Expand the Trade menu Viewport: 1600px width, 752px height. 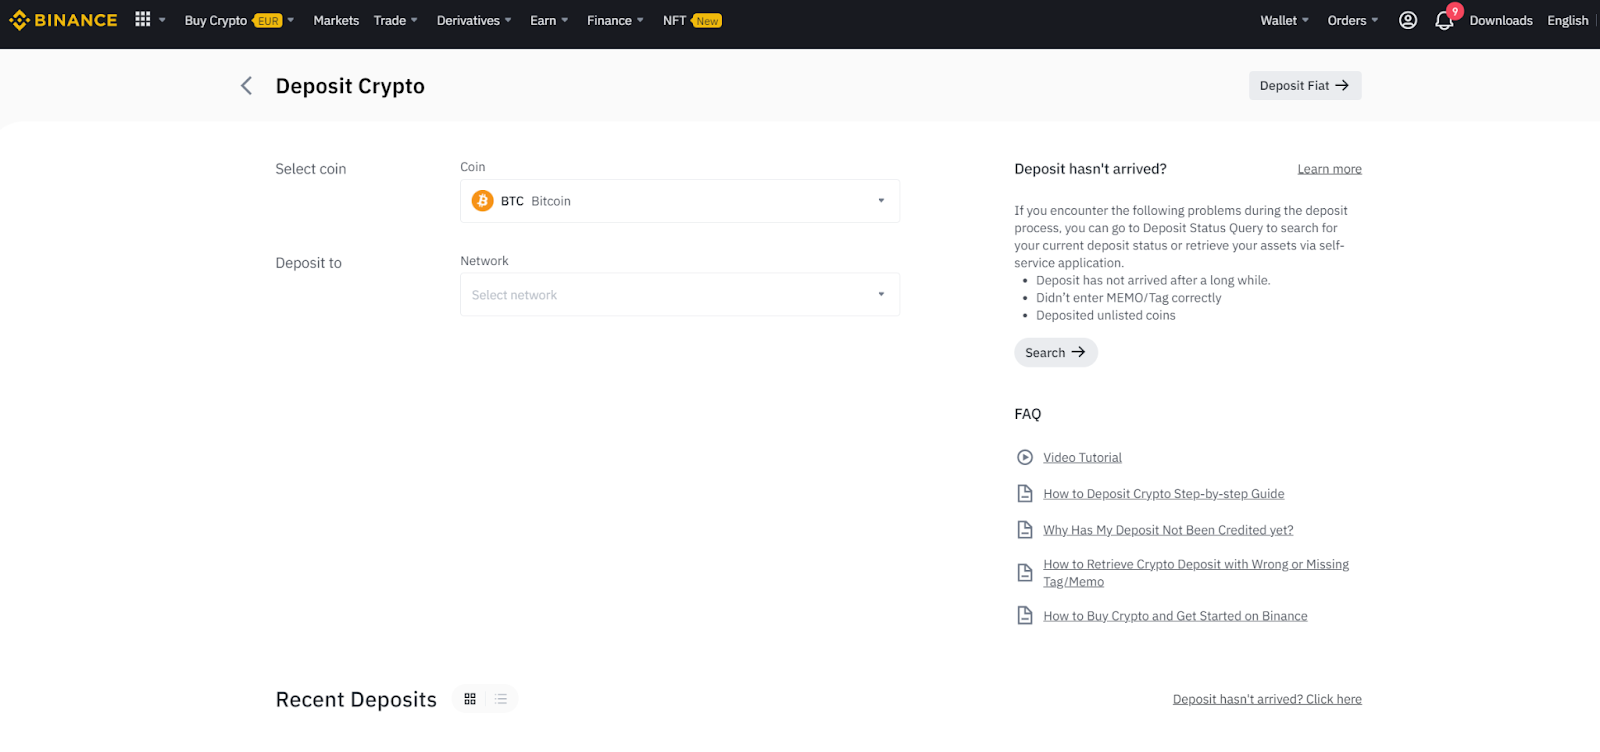coord(396,21)
